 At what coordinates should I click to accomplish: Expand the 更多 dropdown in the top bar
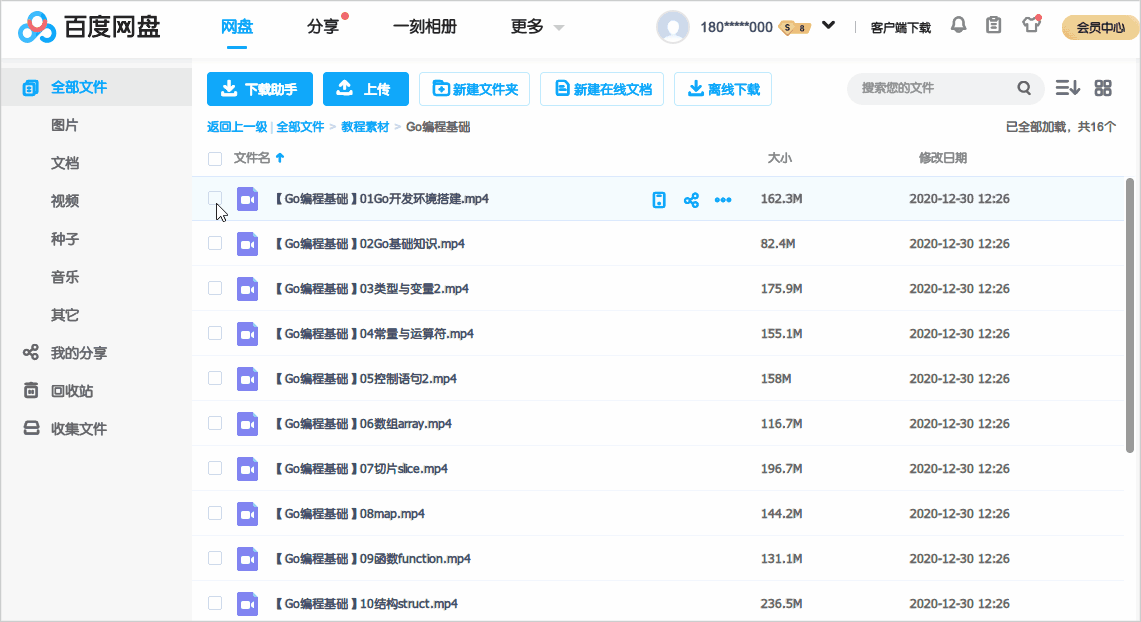(x=536, y=27)
